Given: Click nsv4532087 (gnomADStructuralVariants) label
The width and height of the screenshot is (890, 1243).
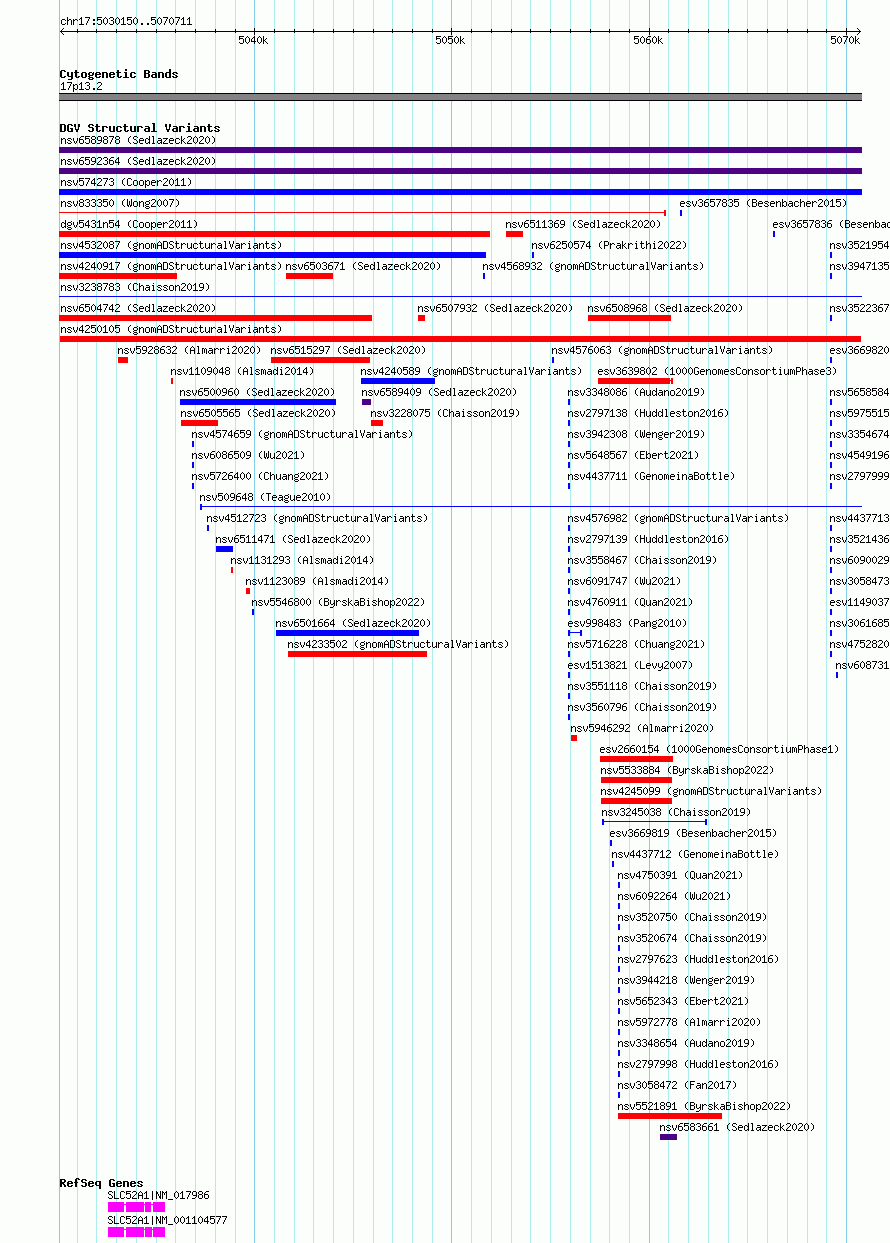Looking at the screenshot, I should click(x=171, y=245).
